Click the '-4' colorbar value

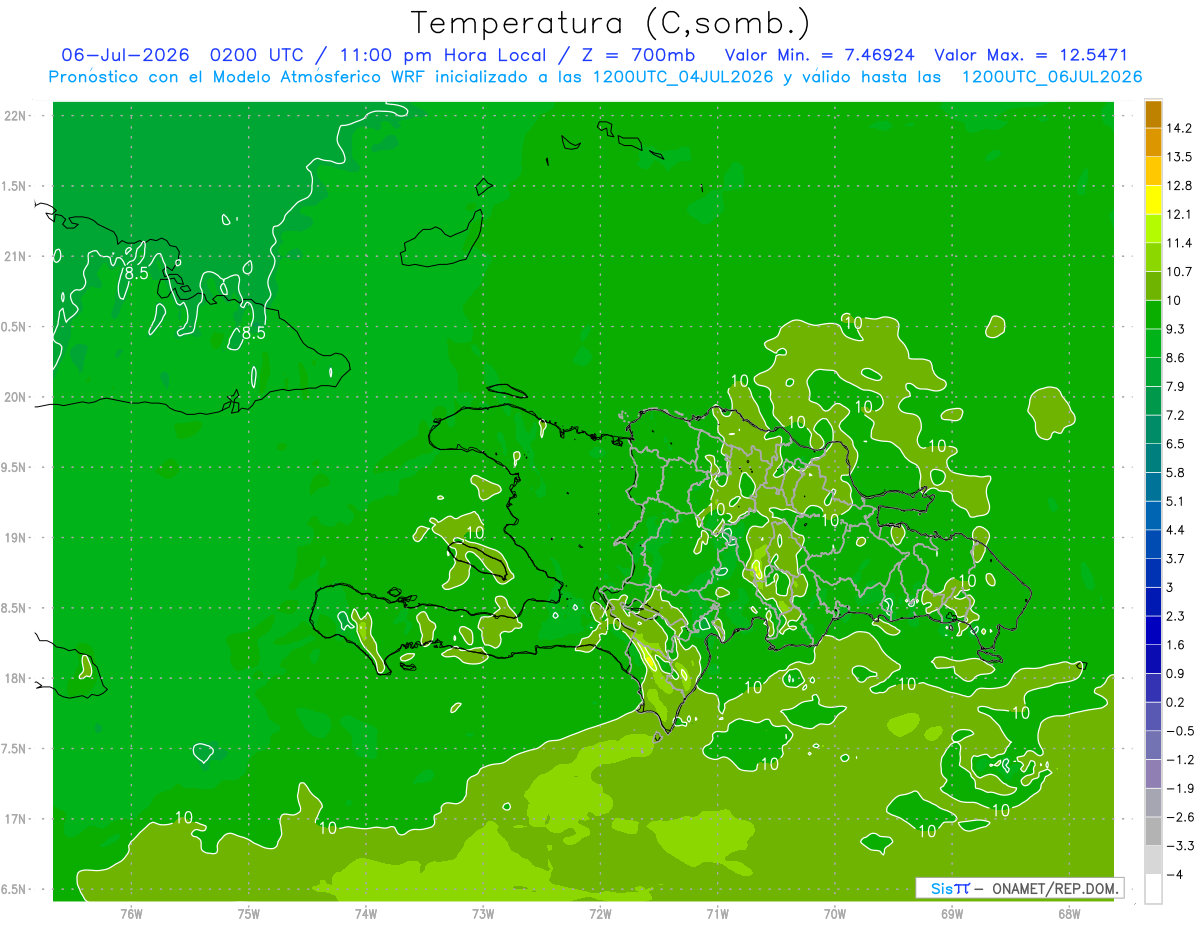click(x=1174, y=875)
